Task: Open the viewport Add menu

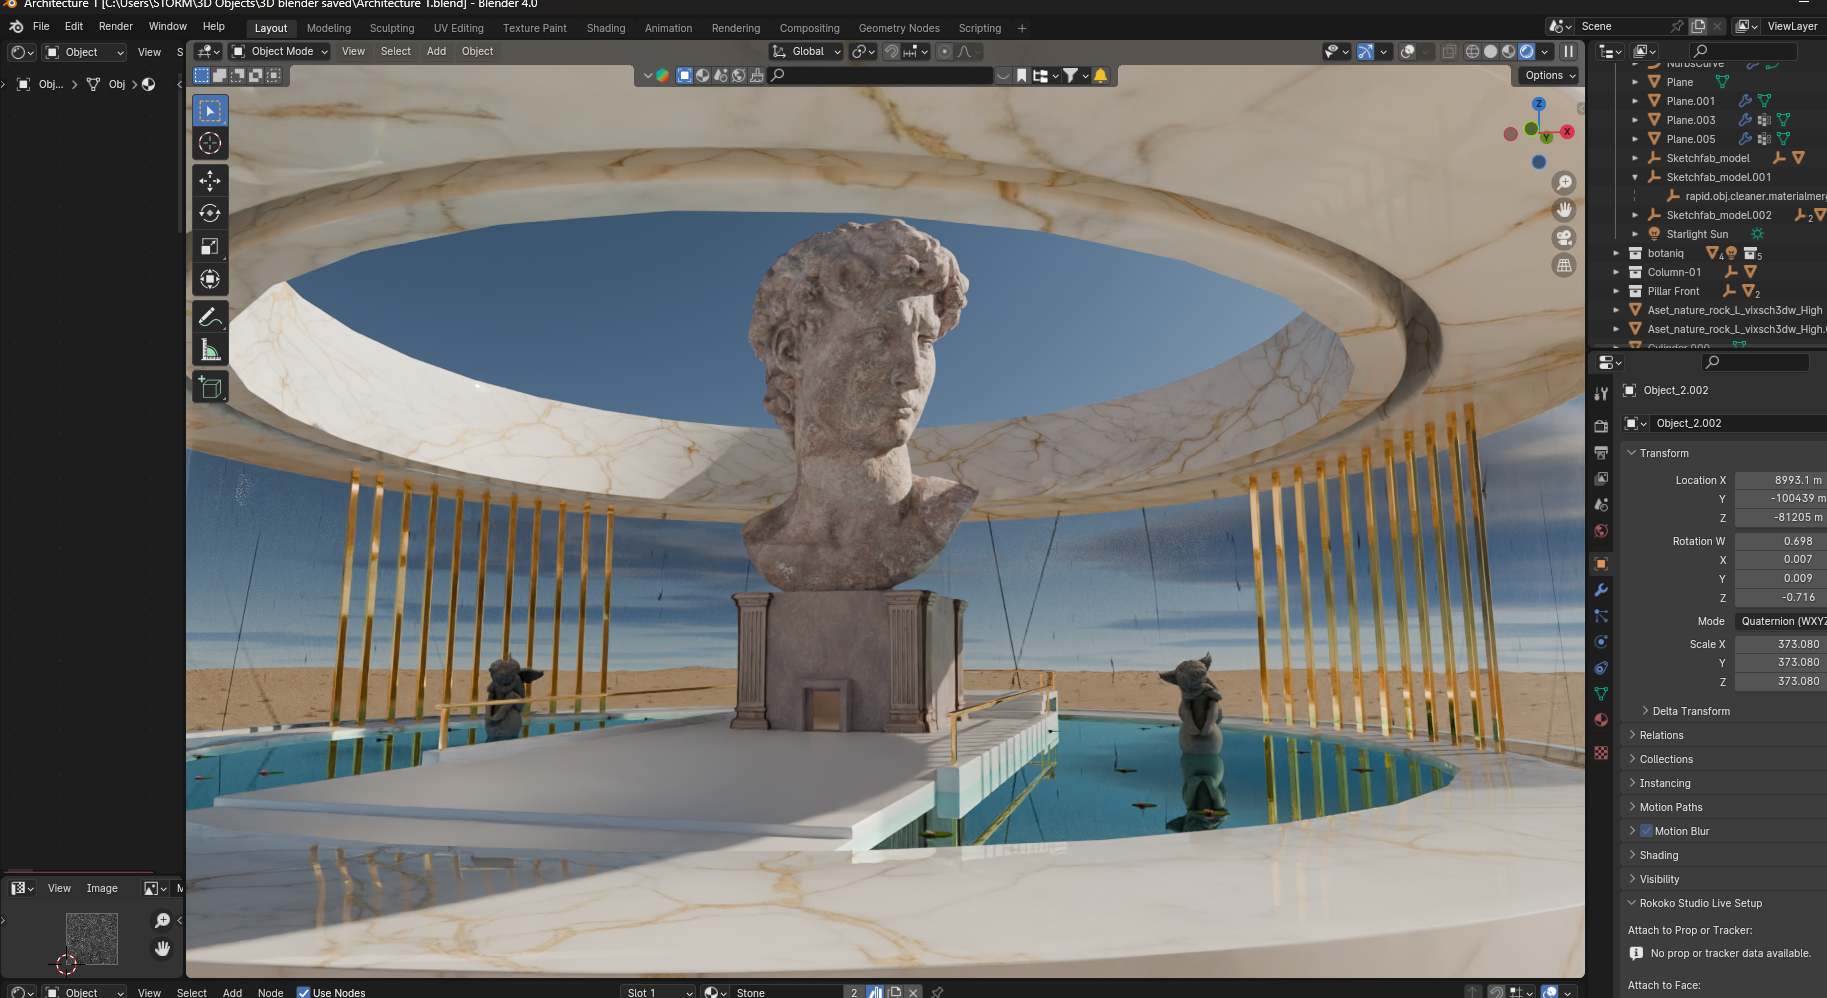Action: pyautogui.click(x=436, y=51)
